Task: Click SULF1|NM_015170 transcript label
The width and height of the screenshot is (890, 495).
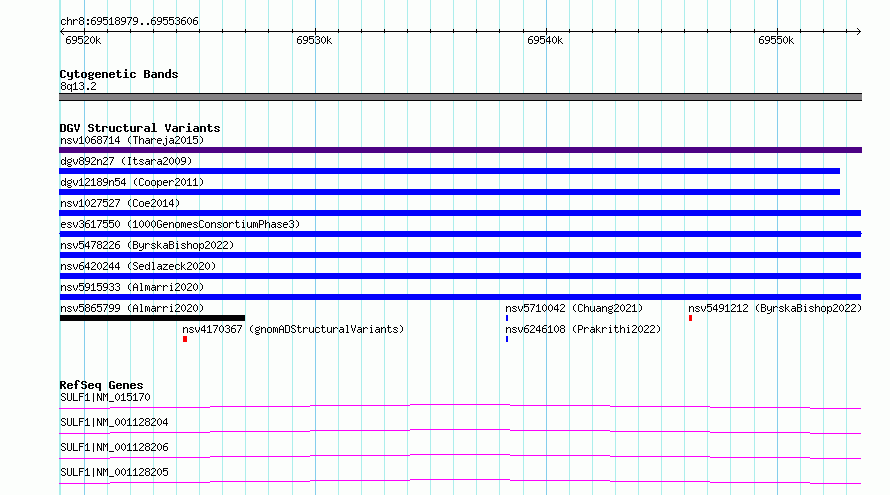Action: pos(105,397)
